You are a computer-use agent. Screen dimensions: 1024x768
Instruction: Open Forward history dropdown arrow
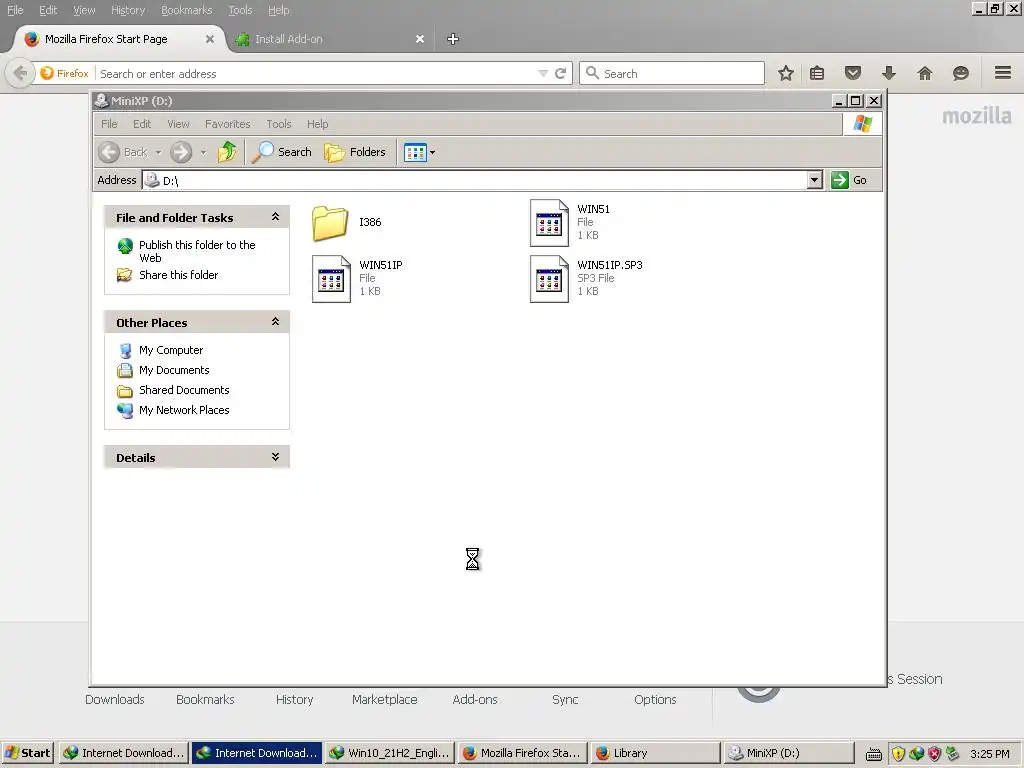click(x=203, y=153)
